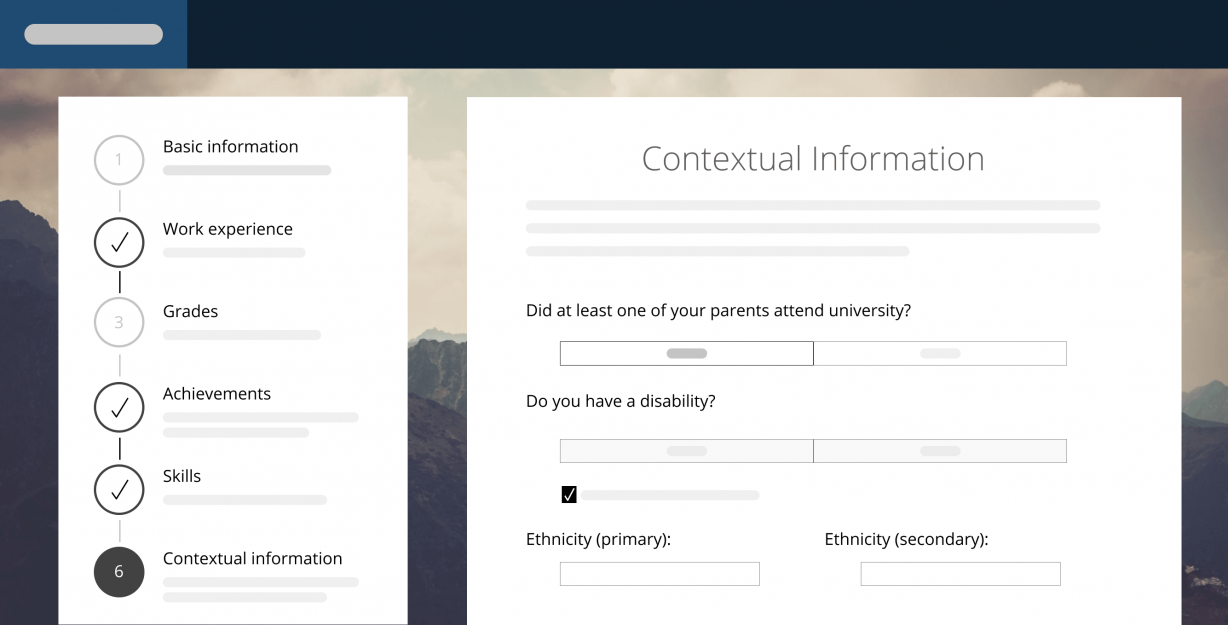Click the step 3 circle for Grades
Viewport: 1228px width, 625px height.
[x=119, y=322]
